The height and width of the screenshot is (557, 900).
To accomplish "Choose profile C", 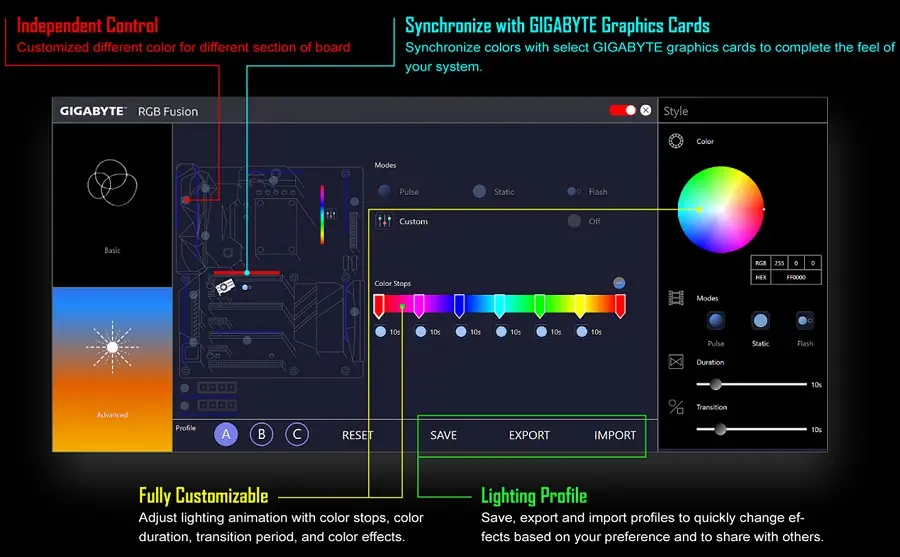I will click(x=297, y=435).
